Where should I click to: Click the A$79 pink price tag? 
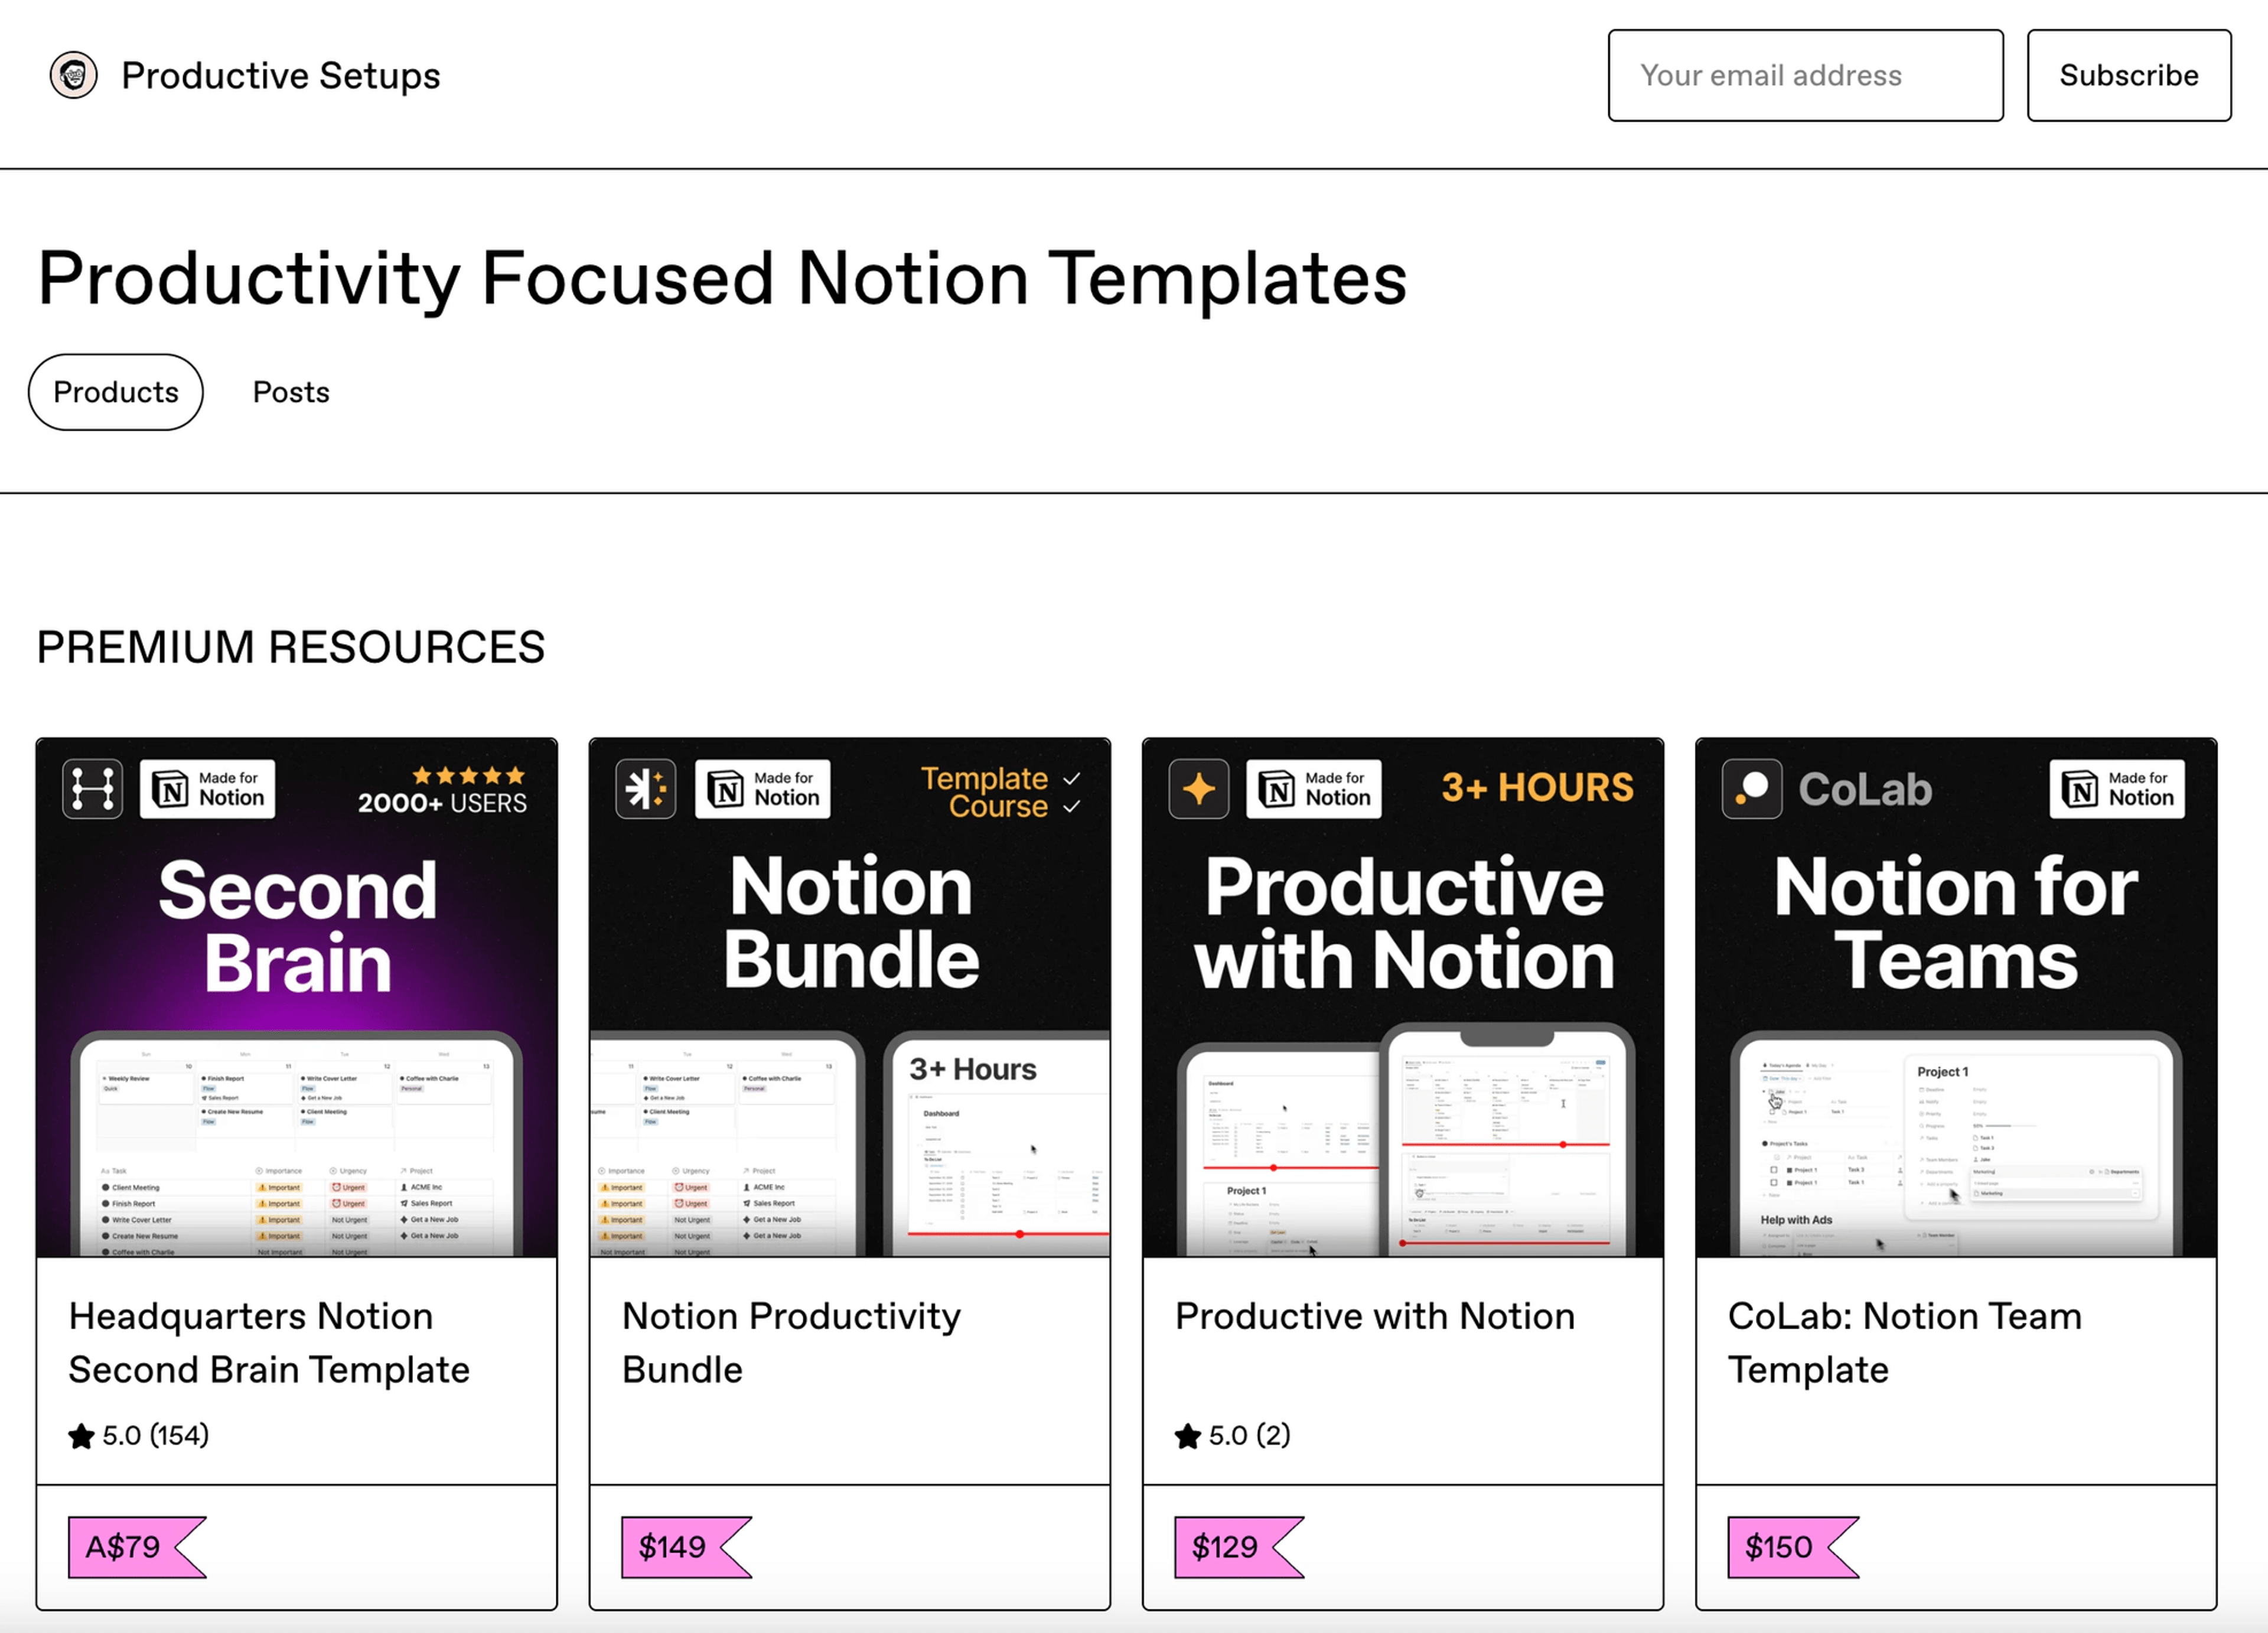point(137,1548)
